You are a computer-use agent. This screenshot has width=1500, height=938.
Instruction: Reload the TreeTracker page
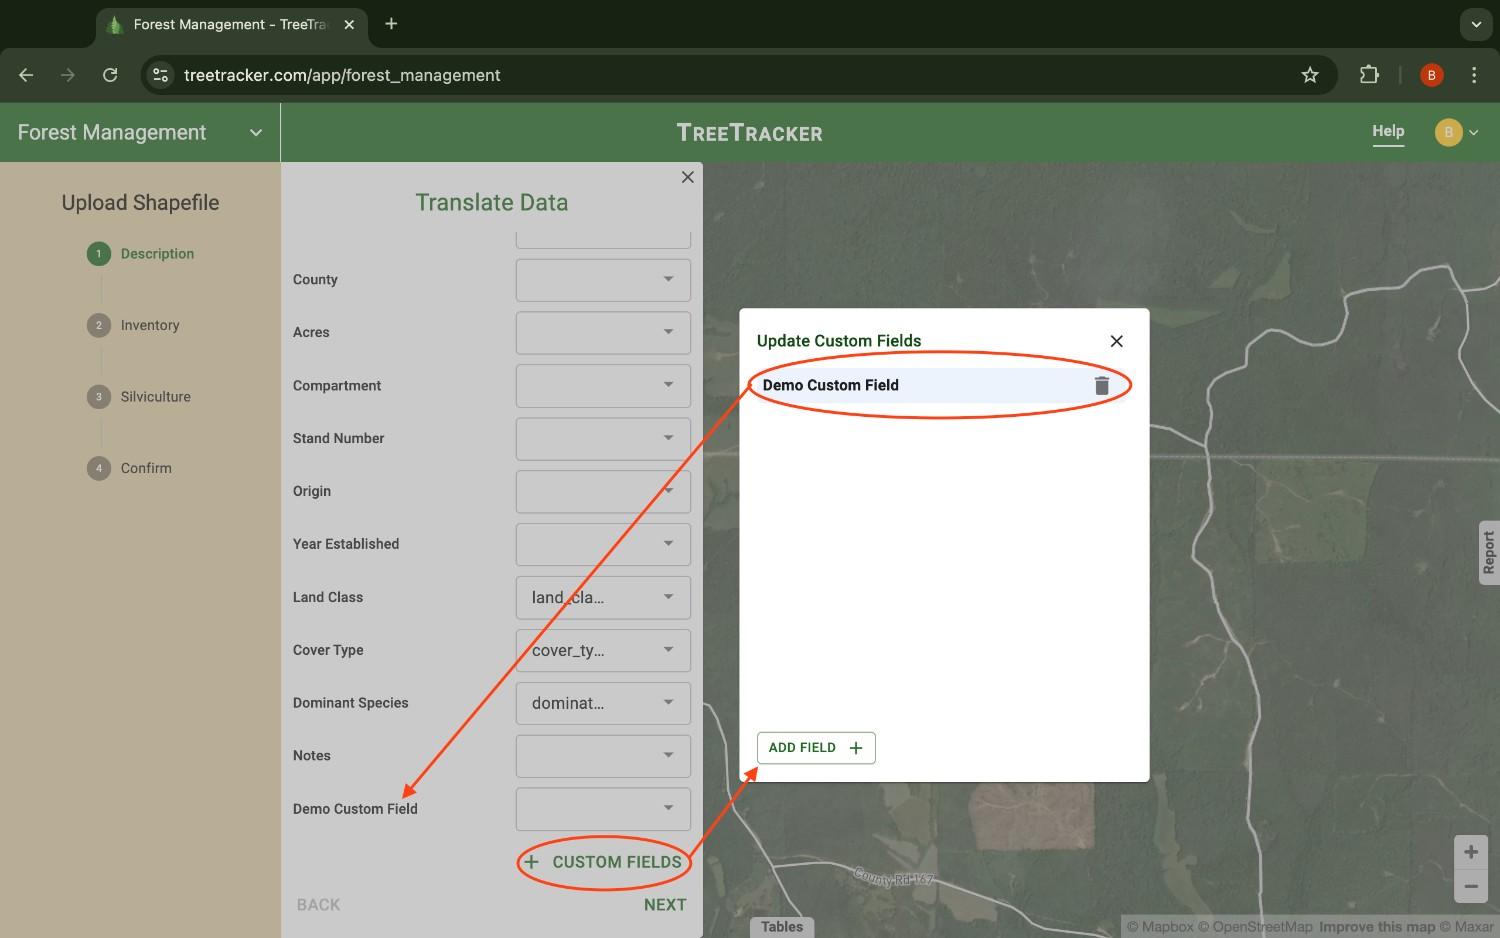point(110,75)
